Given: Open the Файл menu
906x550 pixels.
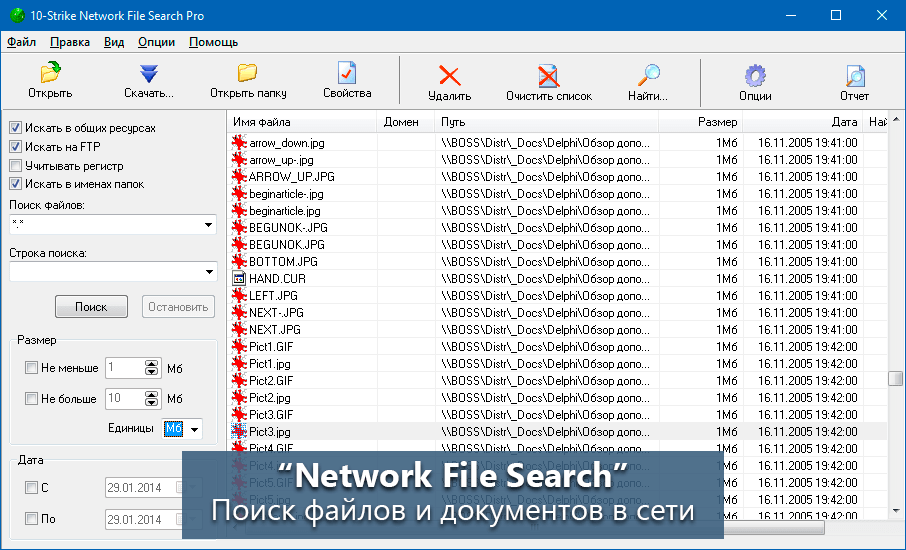Looking at the screenshot, I should click(21, 42).
